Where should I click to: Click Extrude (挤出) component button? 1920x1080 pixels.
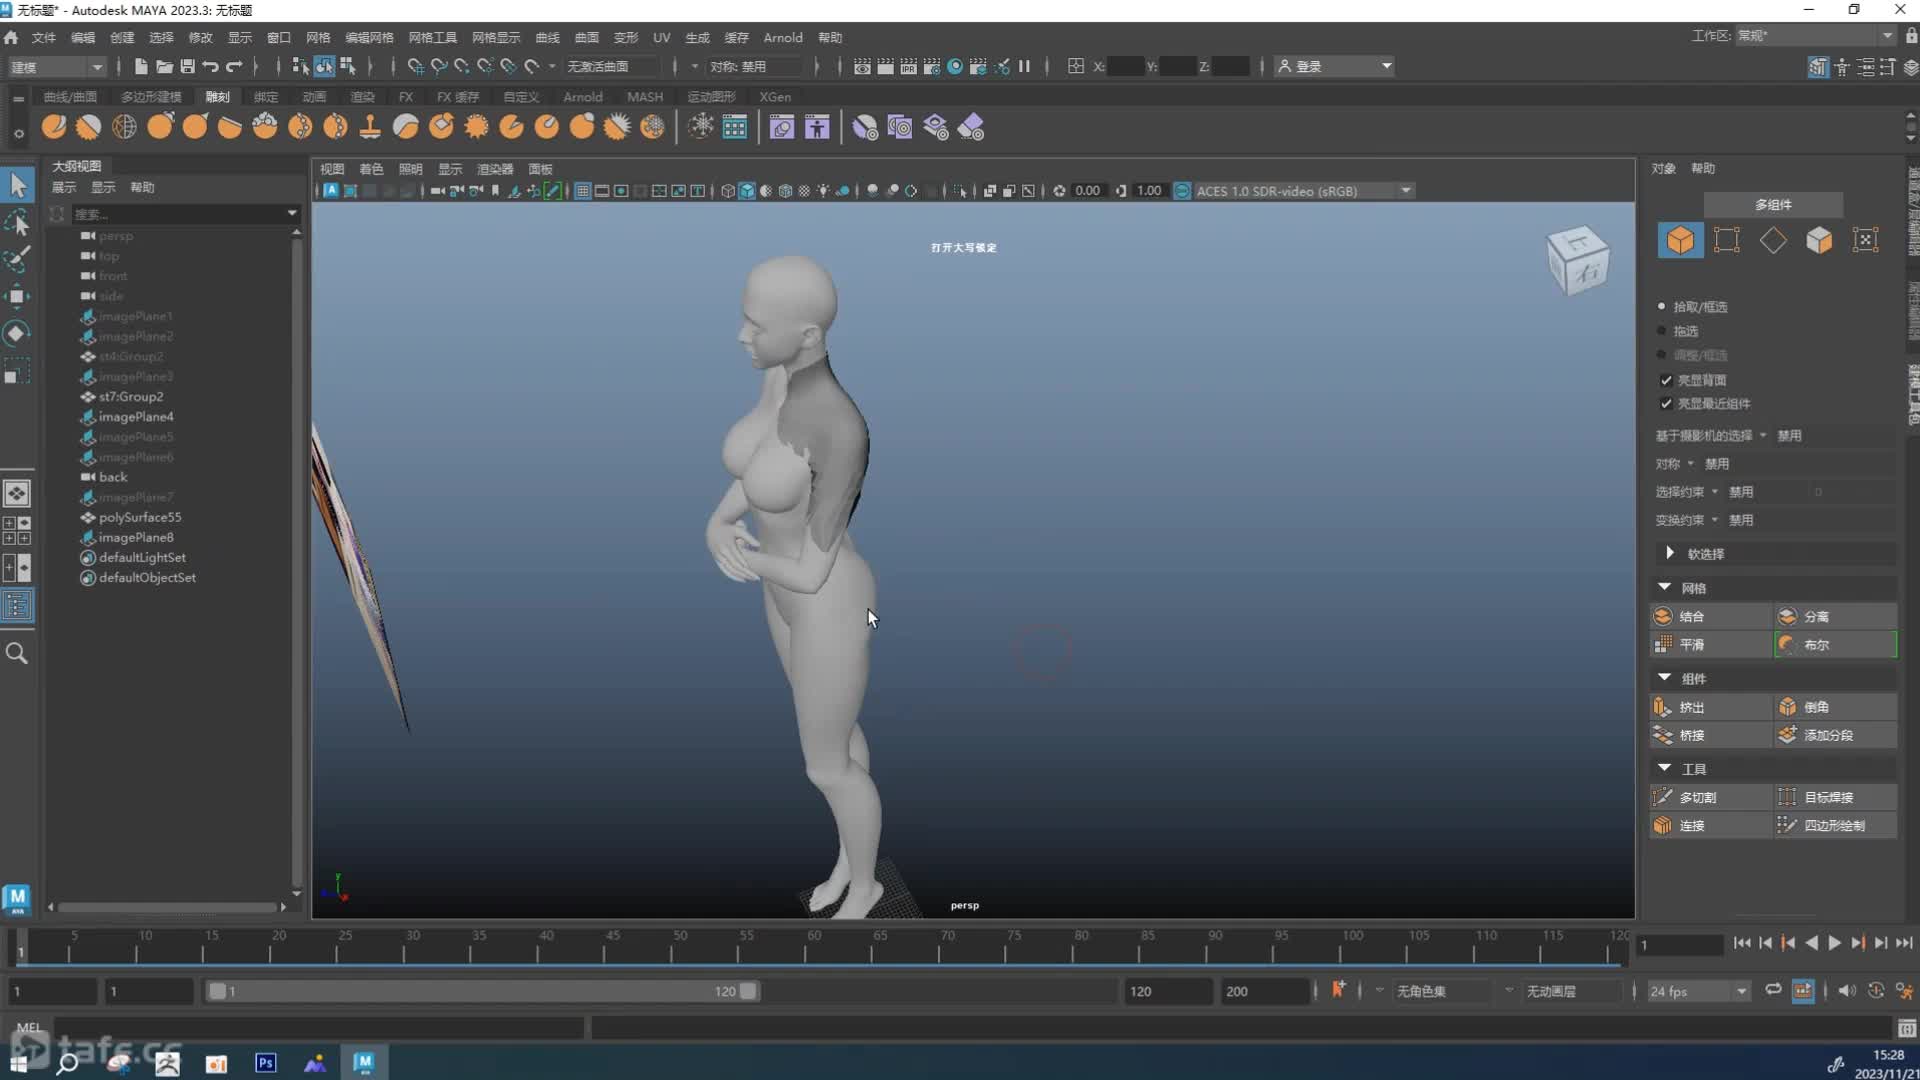[x=1711, y=707]
